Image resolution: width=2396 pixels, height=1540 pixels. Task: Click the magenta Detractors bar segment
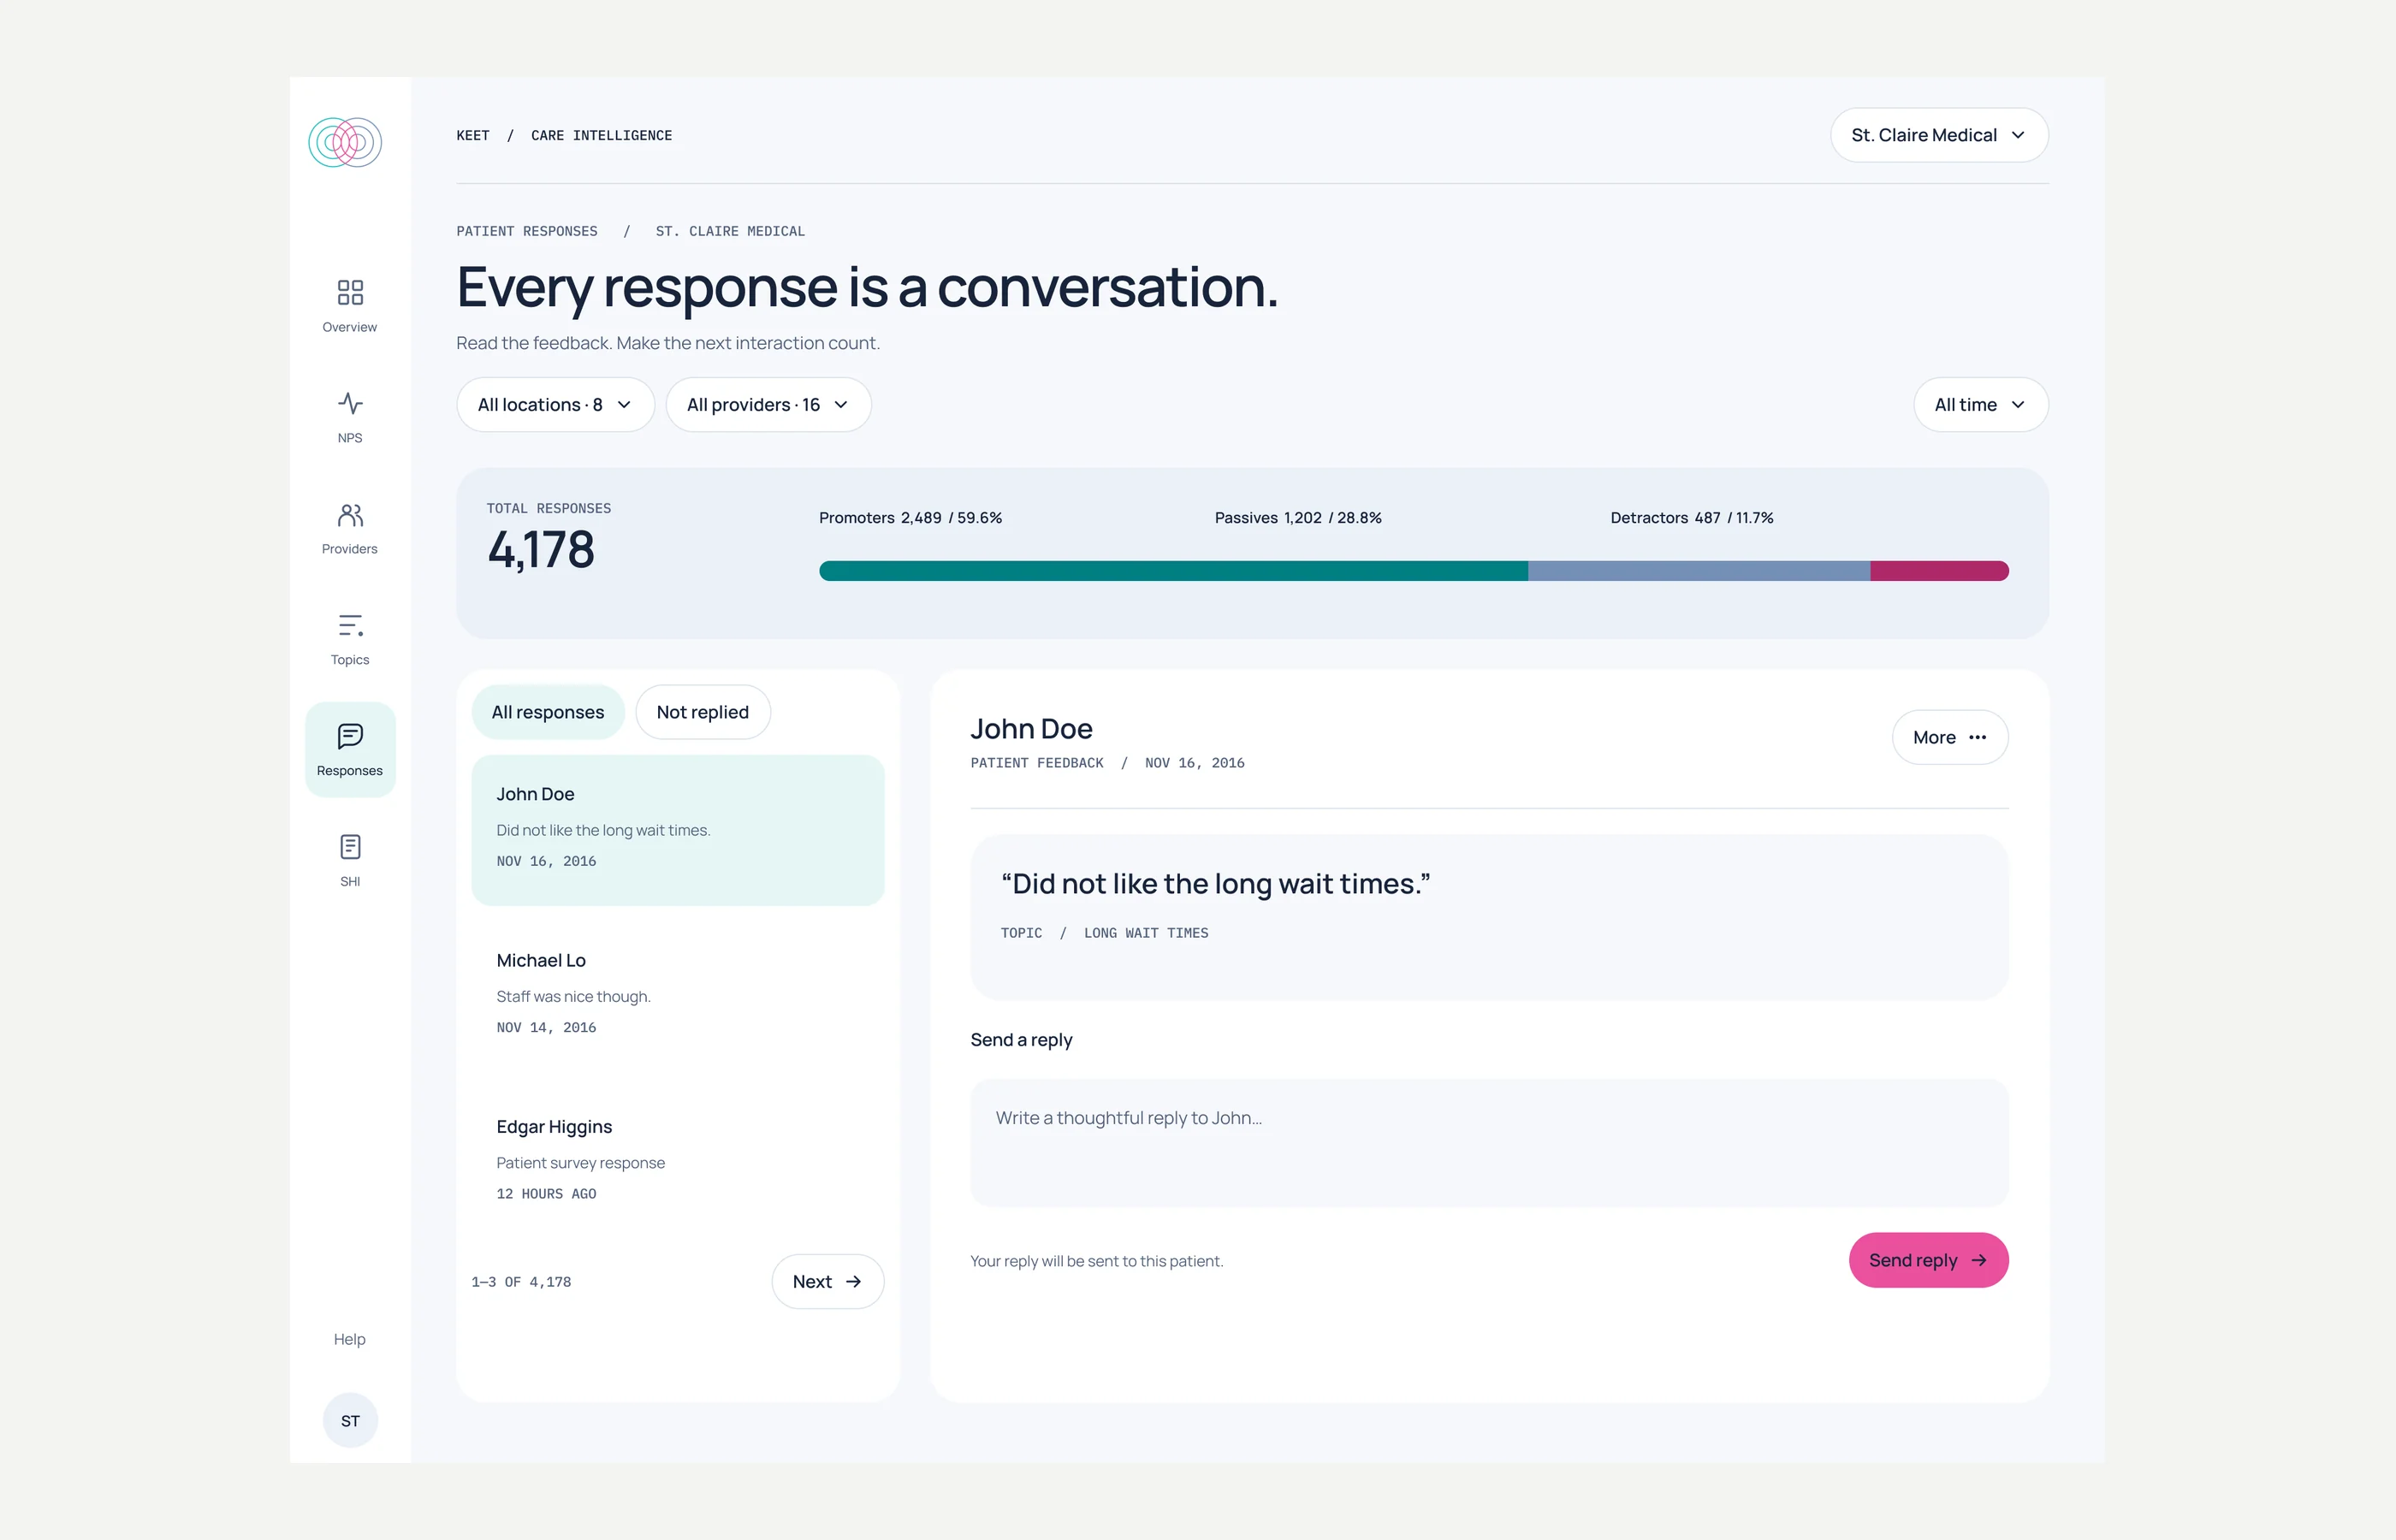point(1940,571)
